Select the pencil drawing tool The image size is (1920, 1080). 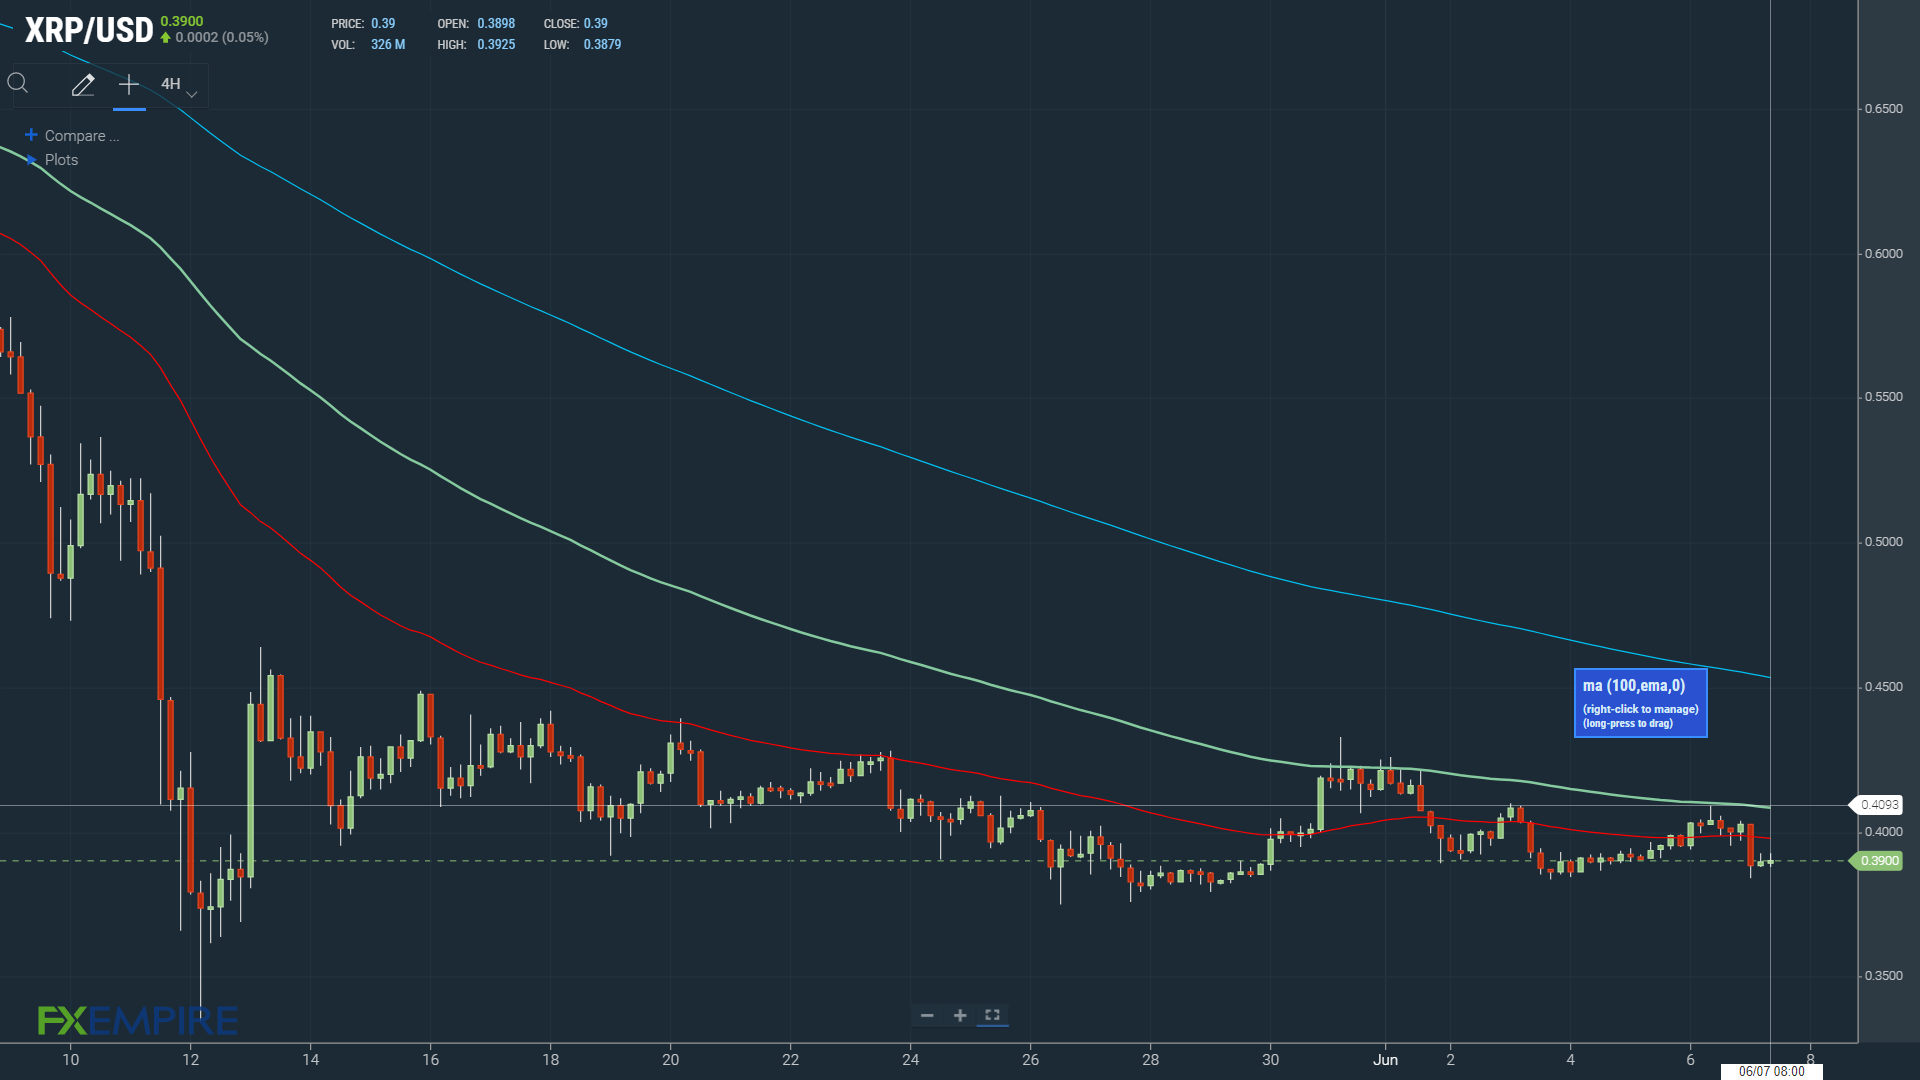point(83,85)
